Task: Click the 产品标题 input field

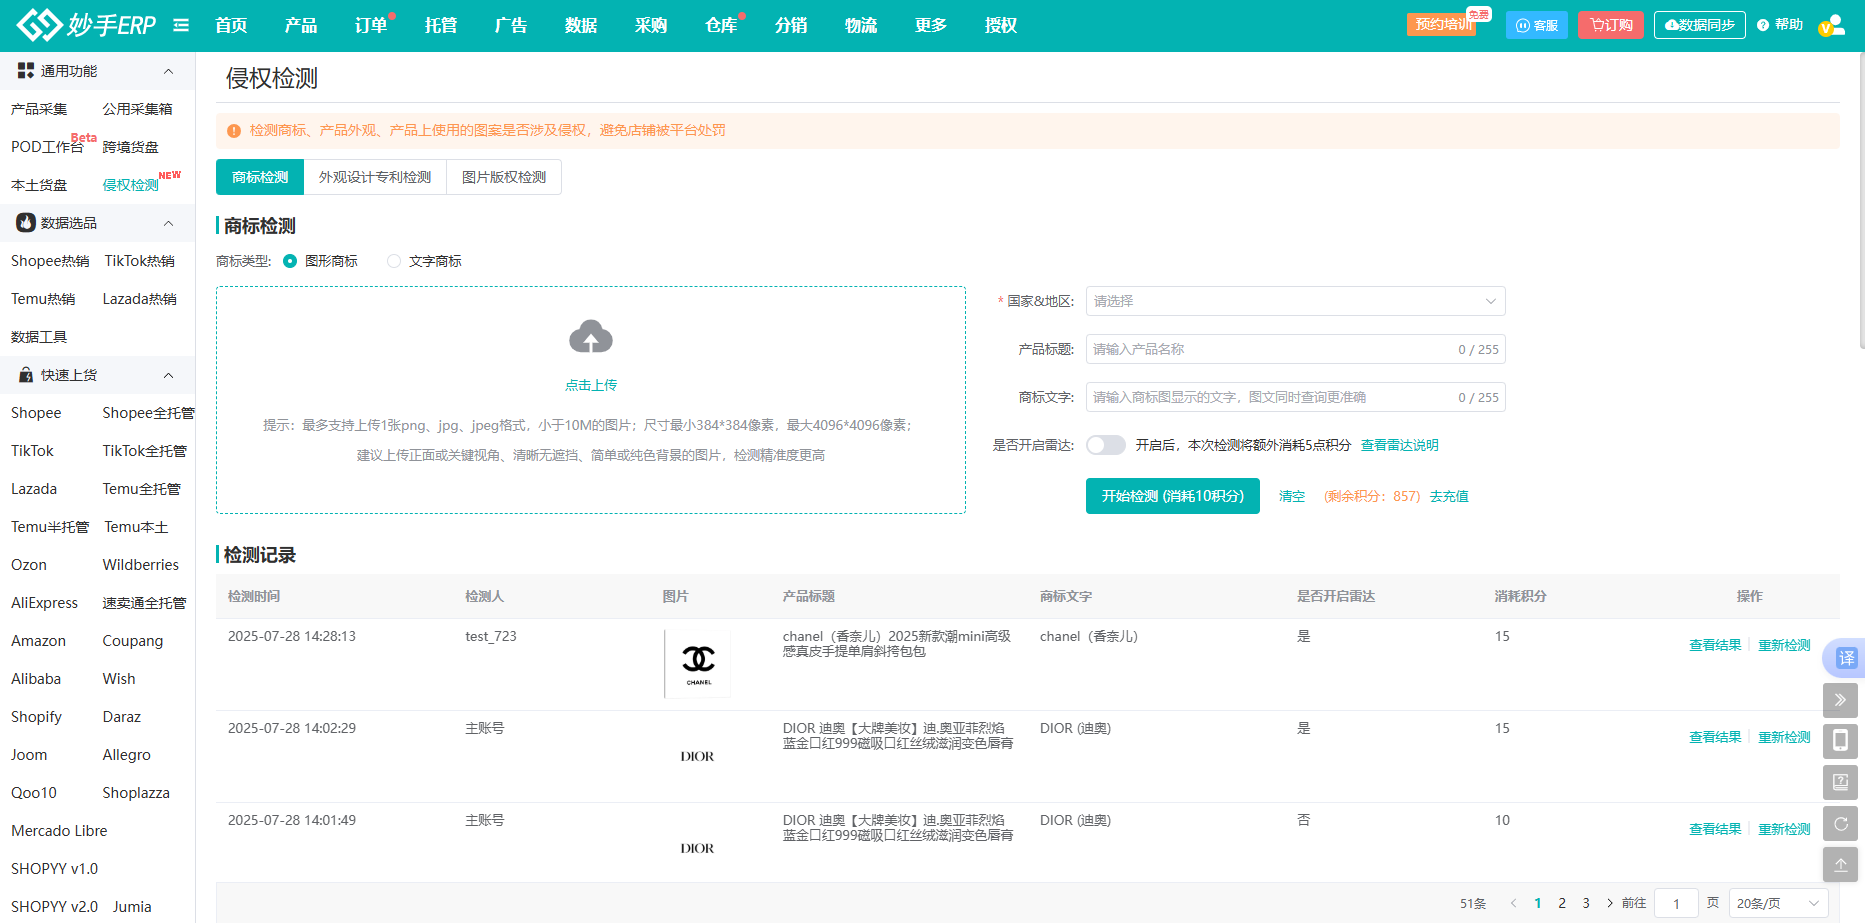Action: pos(1270,349)
